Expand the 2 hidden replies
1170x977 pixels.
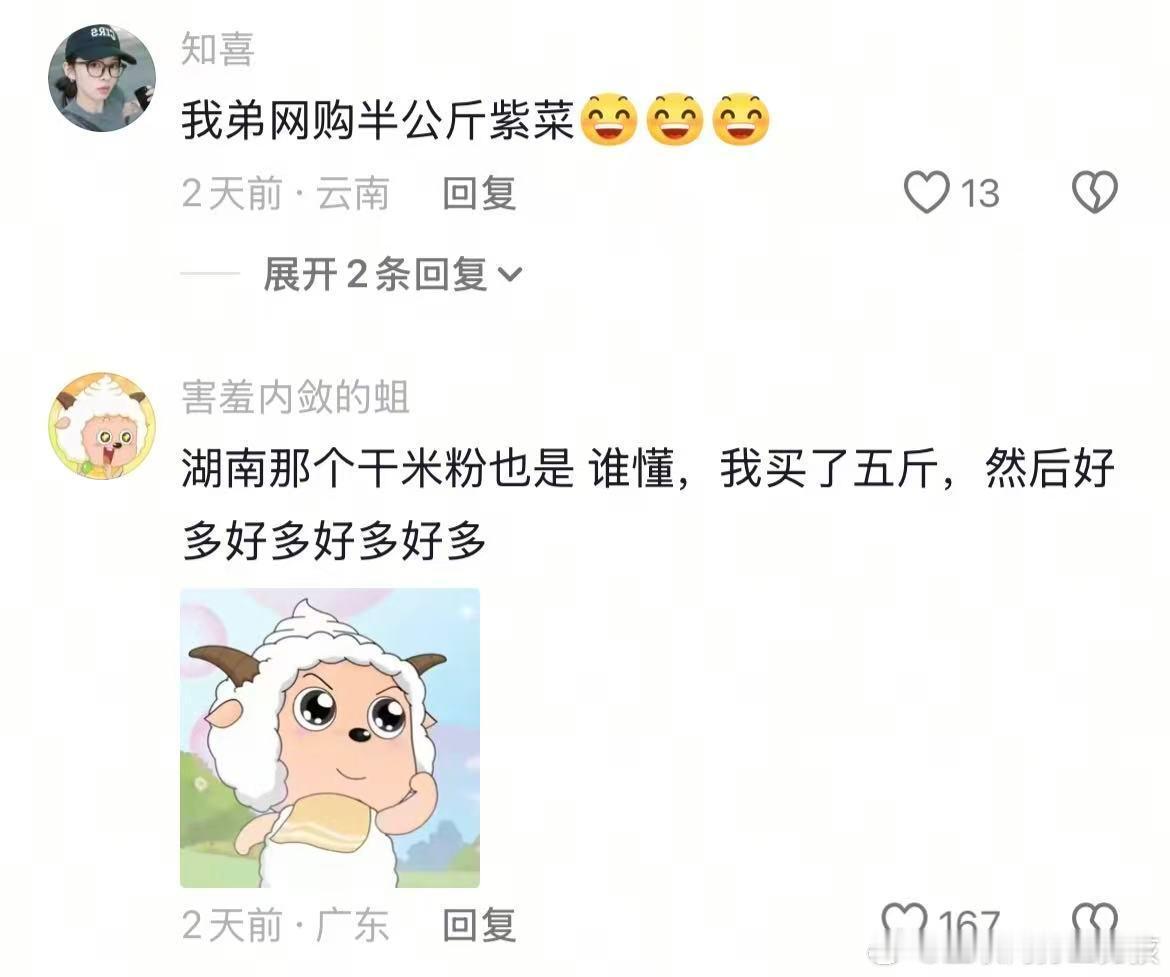tap(392, 274)
